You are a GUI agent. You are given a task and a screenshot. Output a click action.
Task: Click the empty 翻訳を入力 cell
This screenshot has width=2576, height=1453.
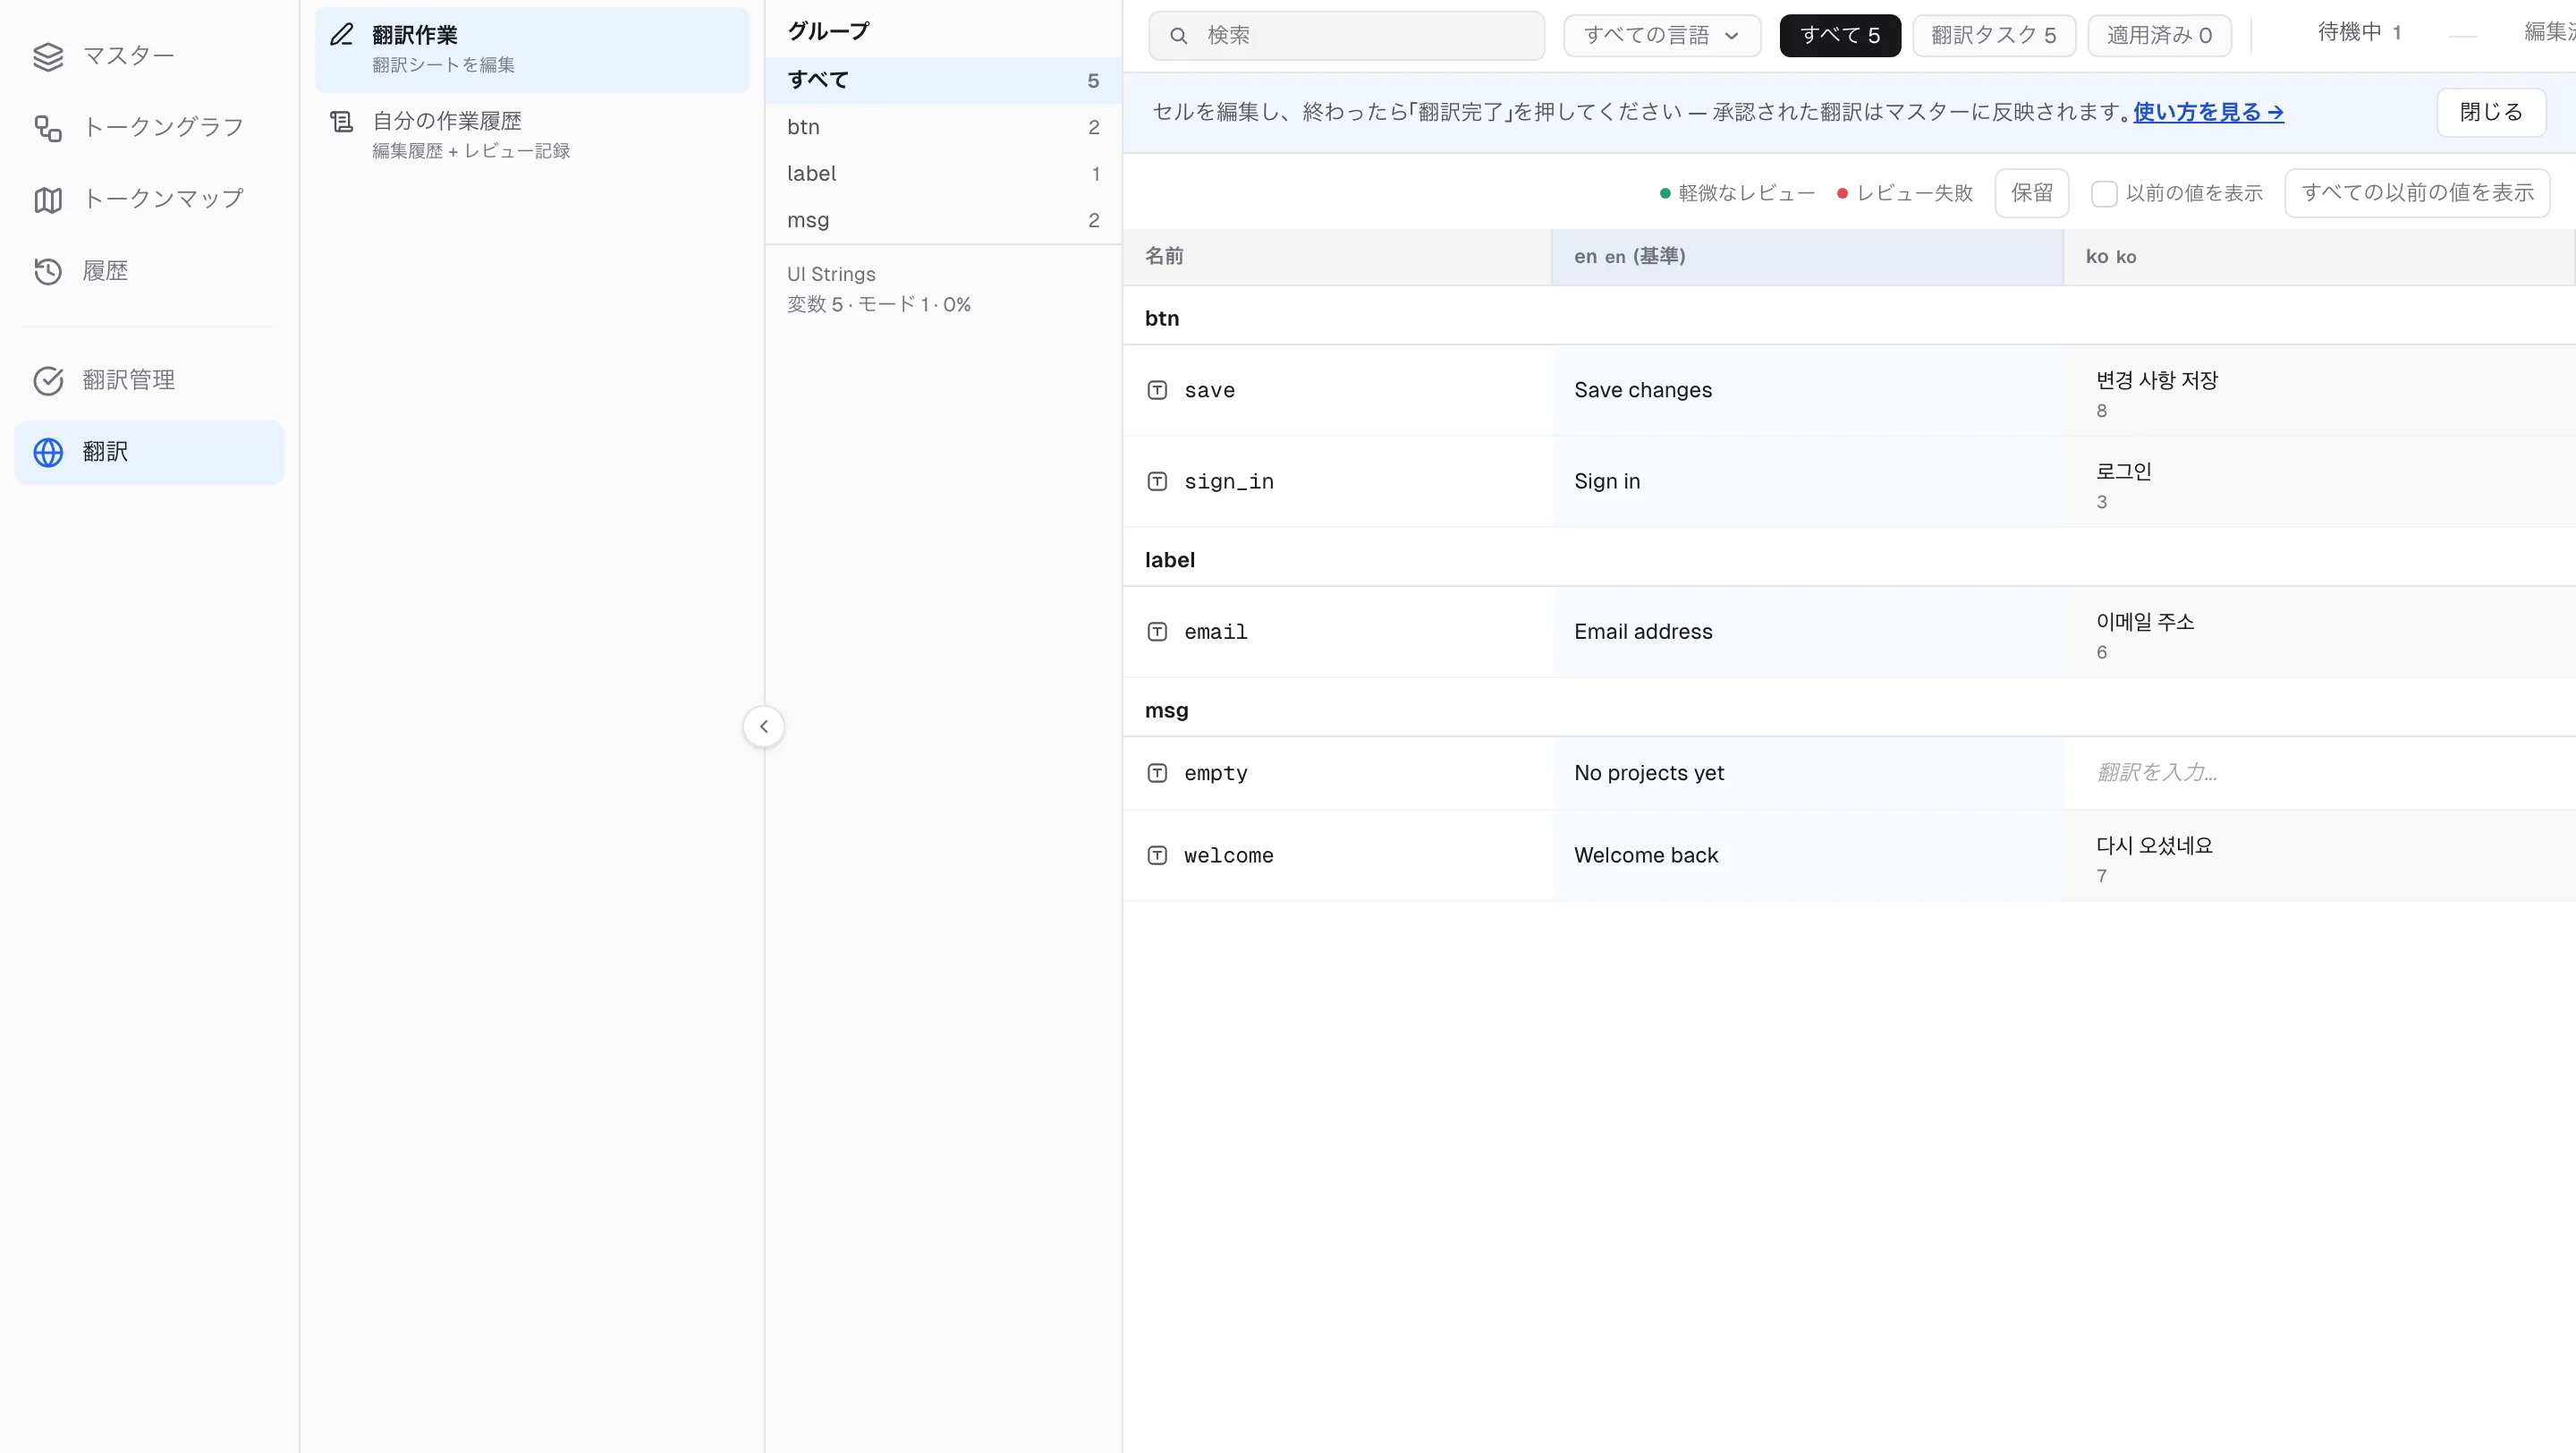coord(2318,773)
